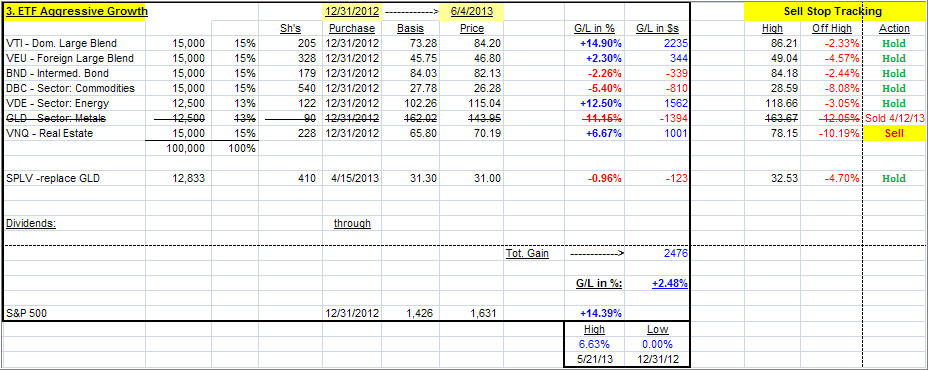Screen dimensions: 928x370
Task: Click the S&P 500 price 1,631 cell
Action: 472,313
